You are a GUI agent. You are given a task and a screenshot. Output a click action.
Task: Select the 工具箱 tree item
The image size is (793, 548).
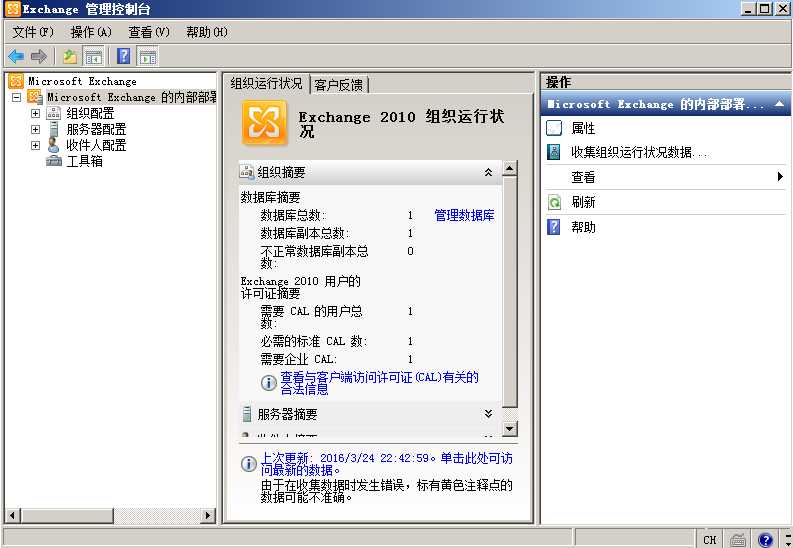coord(84,161)
